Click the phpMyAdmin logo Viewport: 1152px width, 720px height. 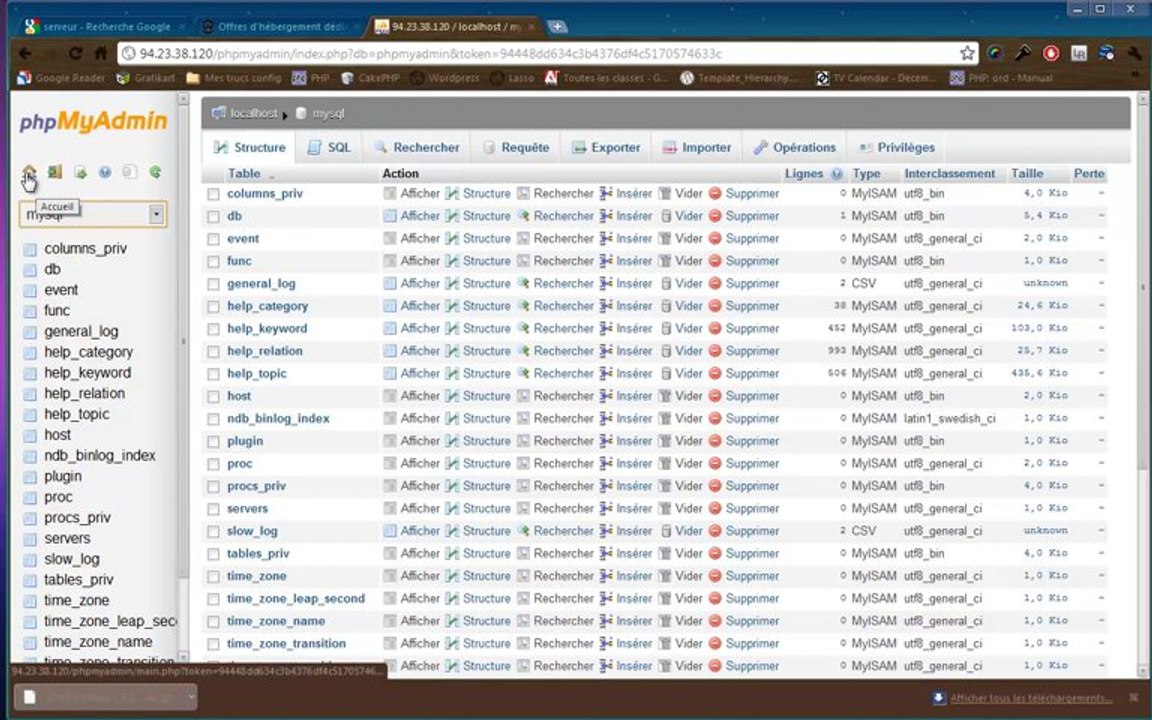tap(93, 121)
